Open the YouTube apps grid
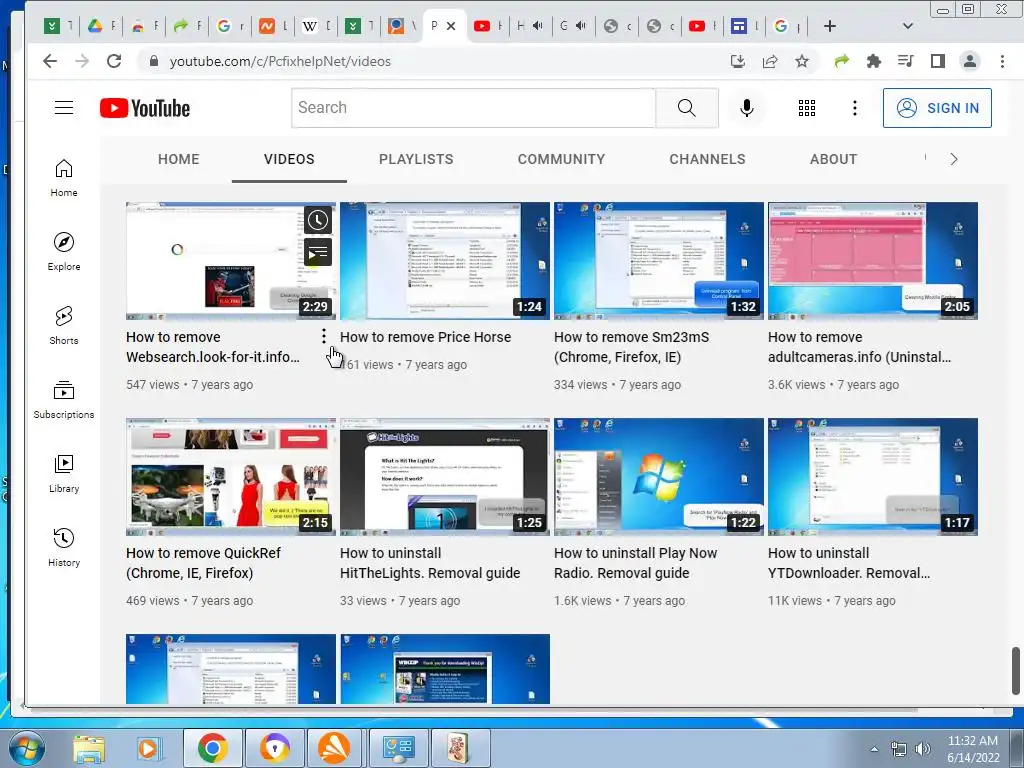1024x768 pixels. pyautogui.click(x=807, y=108)
